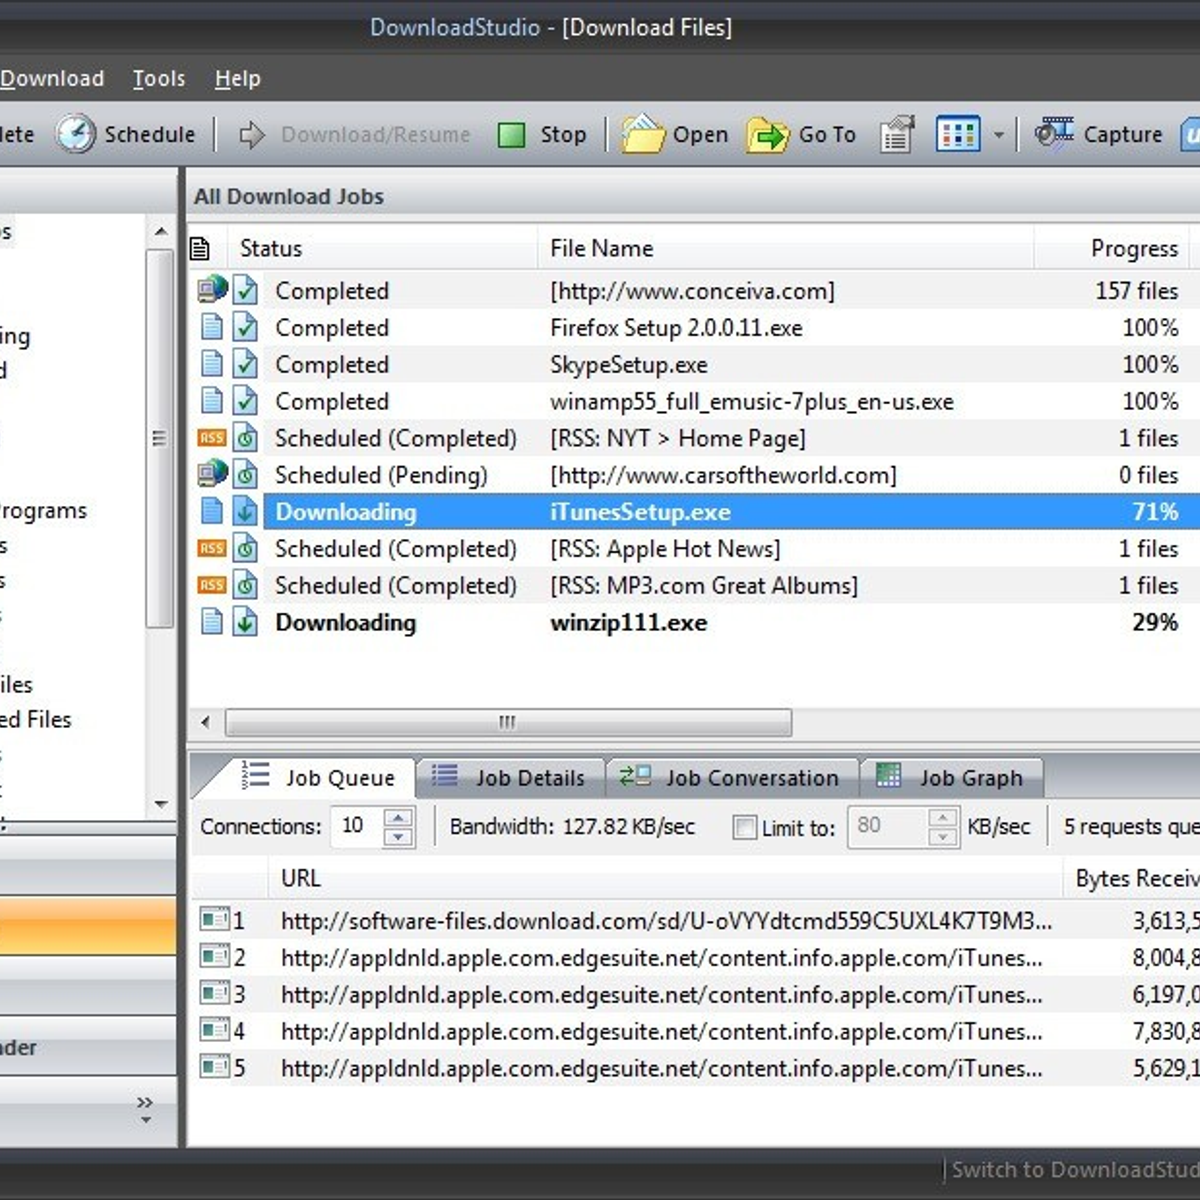The image size is (1200, 1200).
Task: Click the download arrow icon for iTunesSetup.exe
Action: (246, 511)
